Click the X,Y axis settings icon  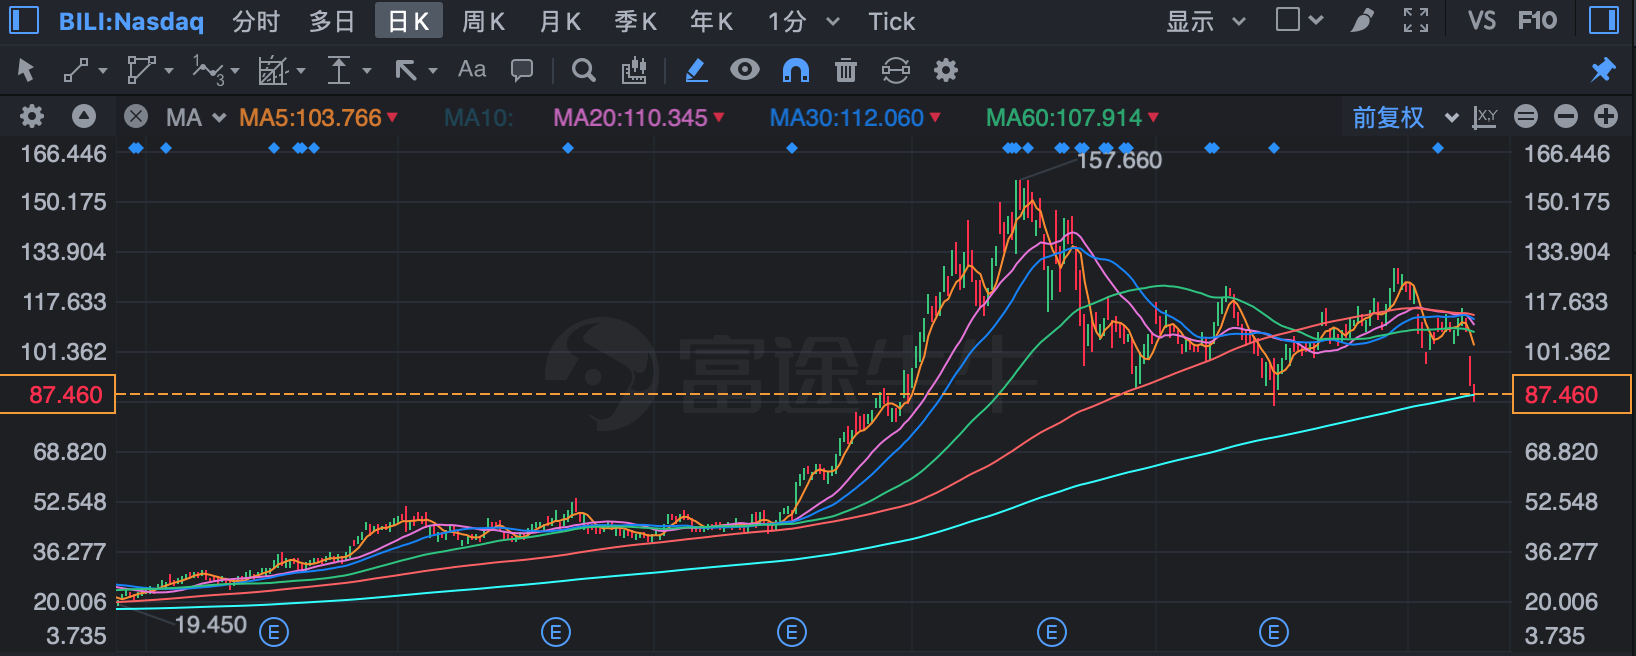1485,117
